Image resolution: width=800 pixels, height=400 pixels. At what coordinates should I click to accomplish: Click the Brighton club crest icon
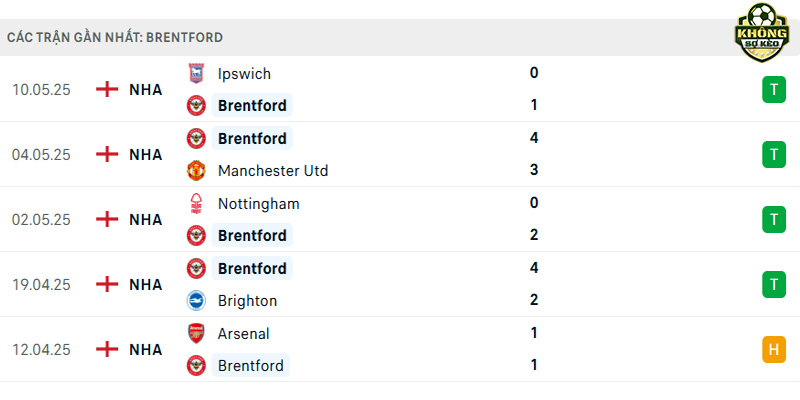point(196,301)
